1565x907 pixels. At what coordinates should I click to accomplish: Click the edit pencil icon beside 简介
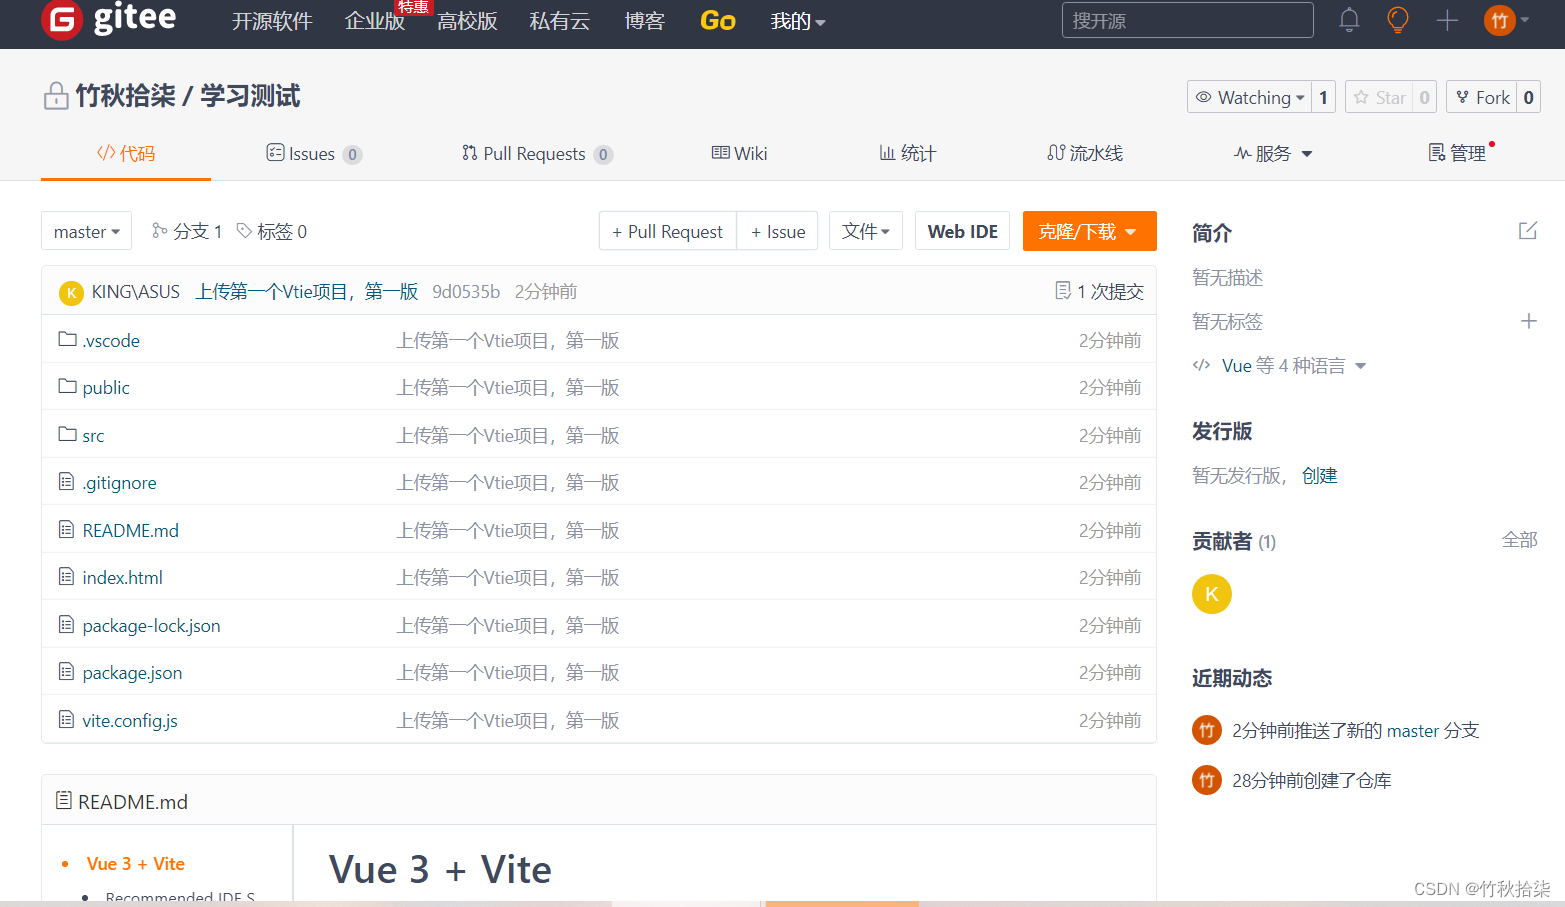point(1527,229)
